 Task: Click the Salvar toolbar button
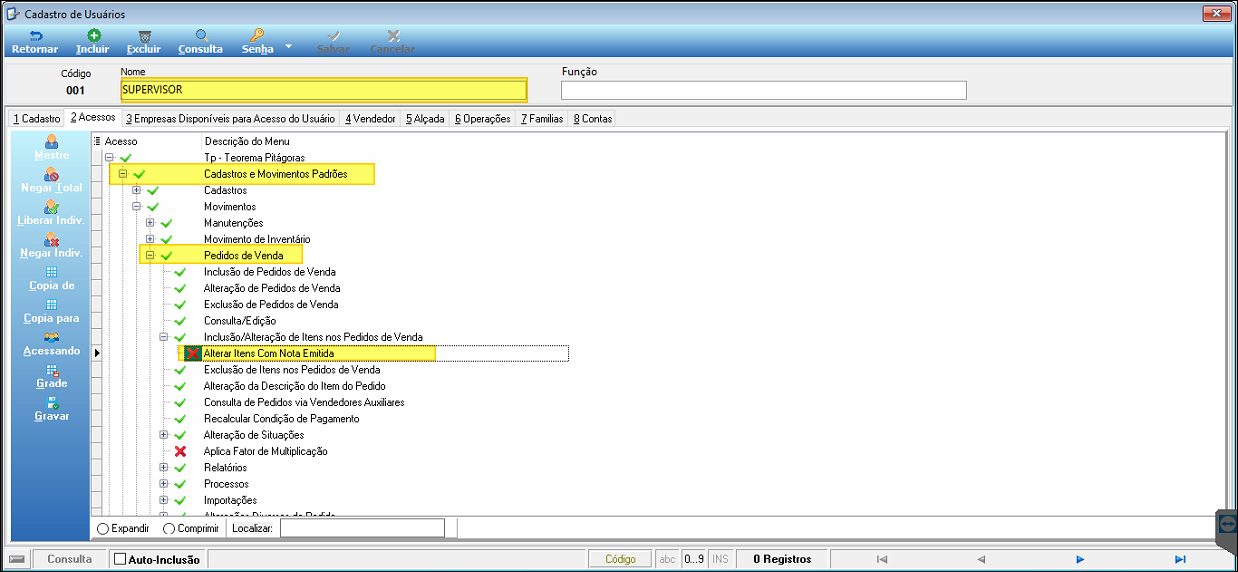coord(333,42)
